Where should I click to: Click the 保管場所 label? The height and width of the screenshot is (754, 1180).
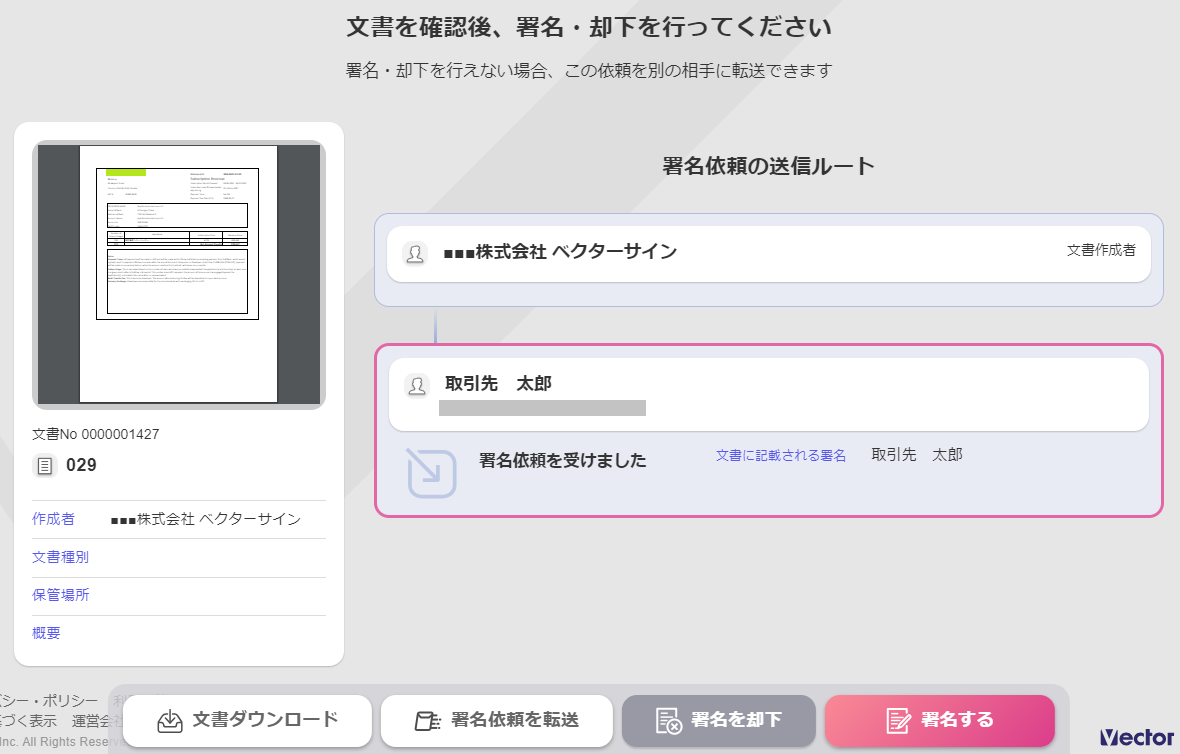(60, 595)
